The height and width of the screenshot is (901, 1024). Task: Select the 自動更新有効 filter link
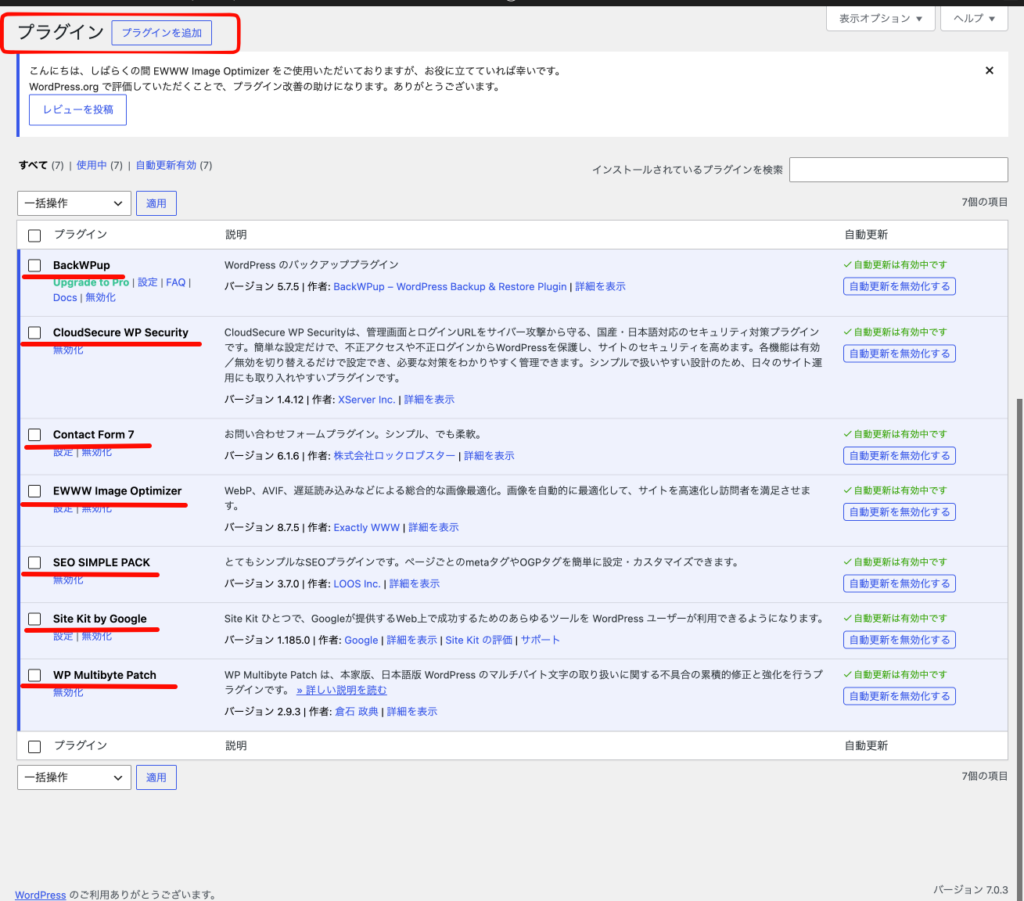pyautogui.click(x=166, y=165)
